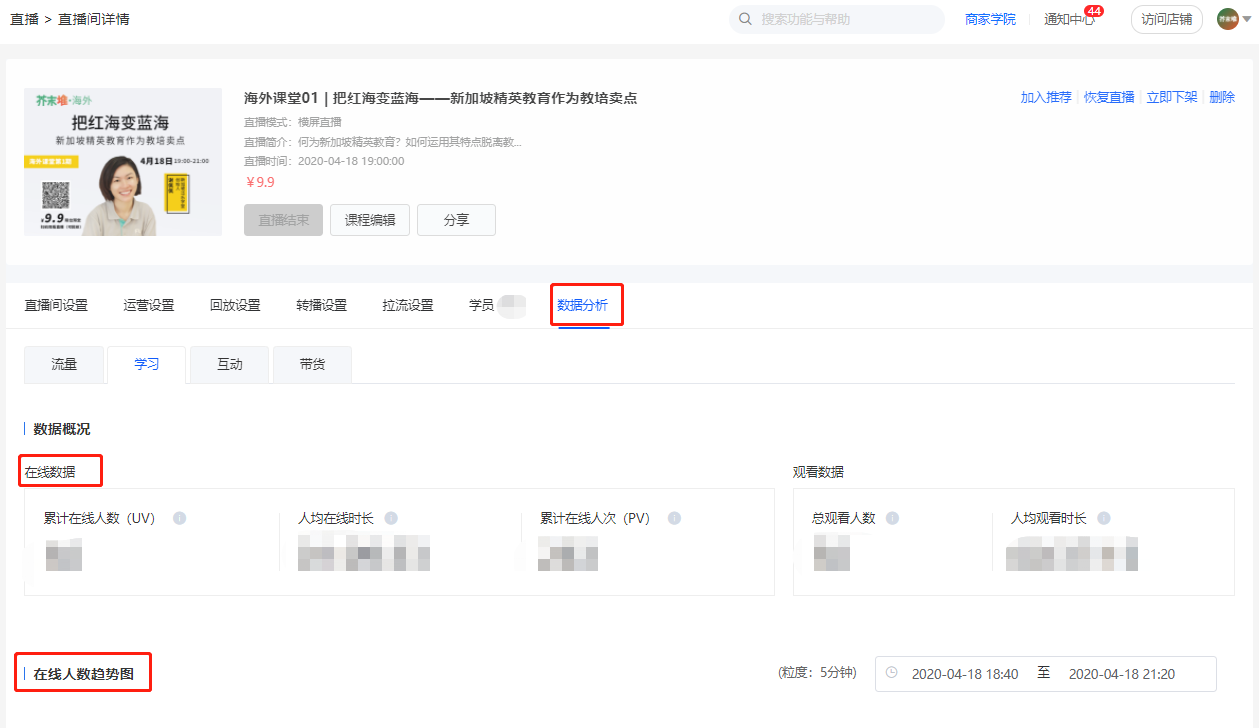The width and height of the screenshot is (1259, 728).
Task: Click info icon beside 人均观看时长
Action: 1104,518
